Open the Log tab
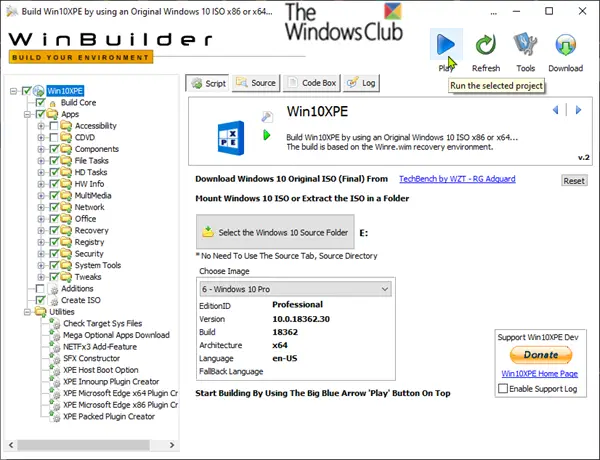 click(x=362, y=83)
